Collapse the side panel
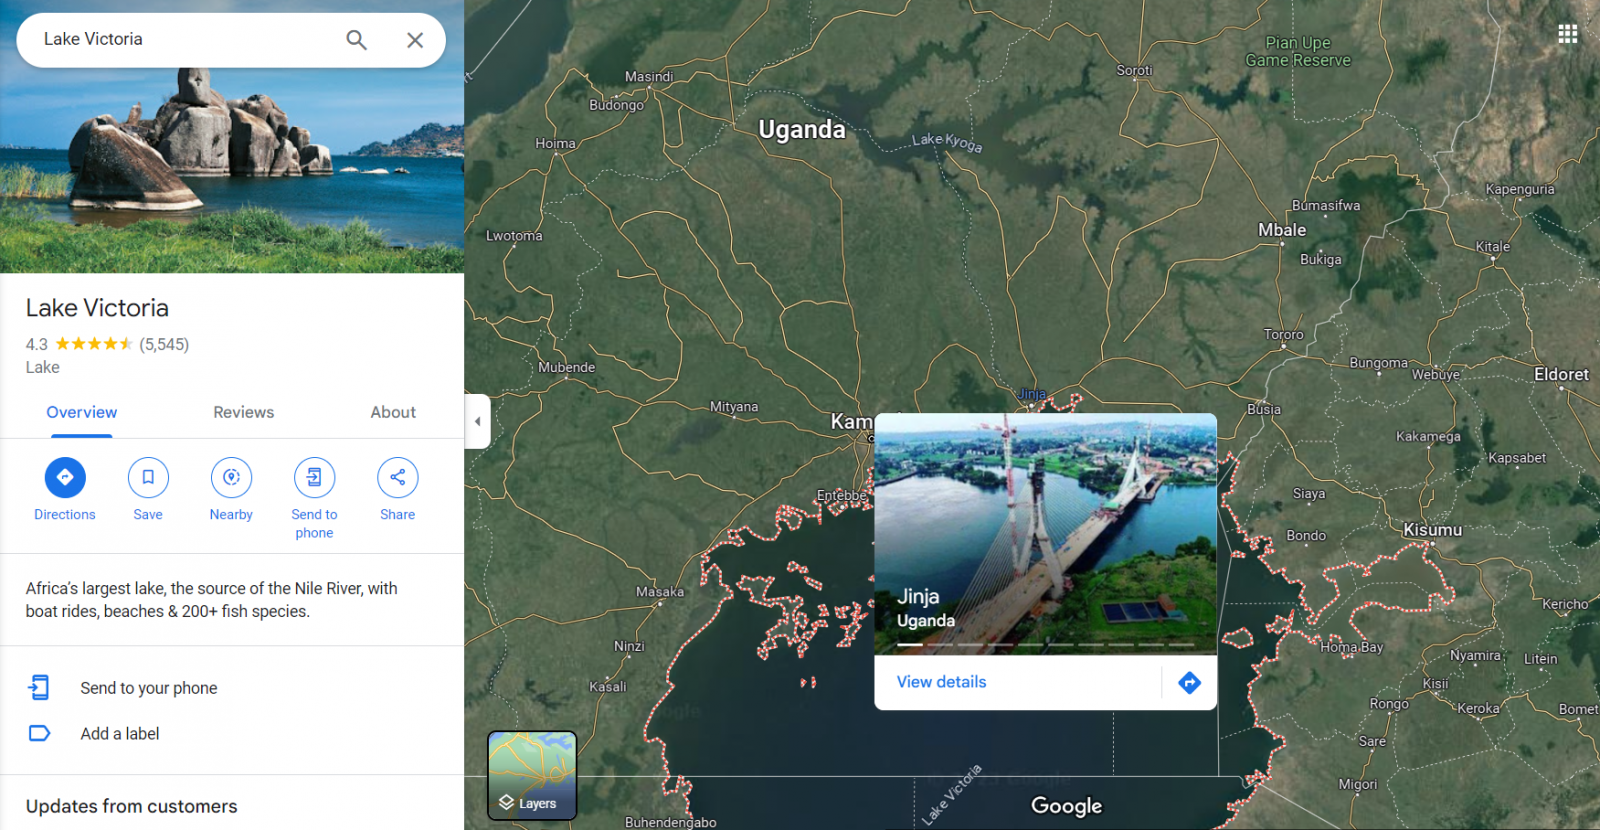 click(x=477, y=421)
